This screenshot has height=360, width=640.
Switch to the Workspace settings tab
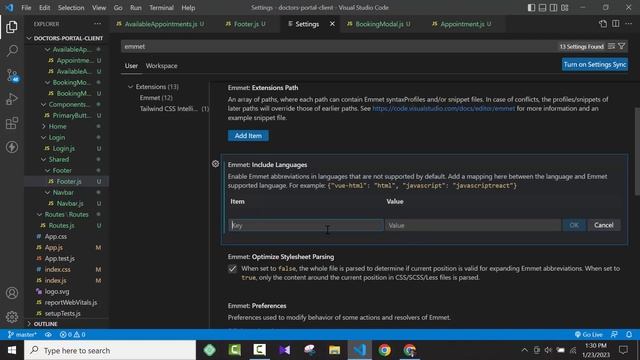click(161, 66)
